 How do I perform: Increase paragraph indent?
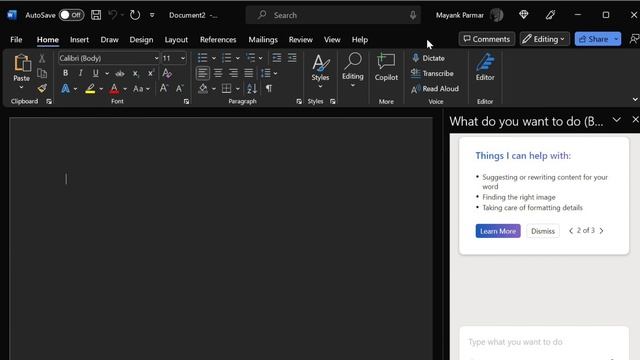click(292, 58)
